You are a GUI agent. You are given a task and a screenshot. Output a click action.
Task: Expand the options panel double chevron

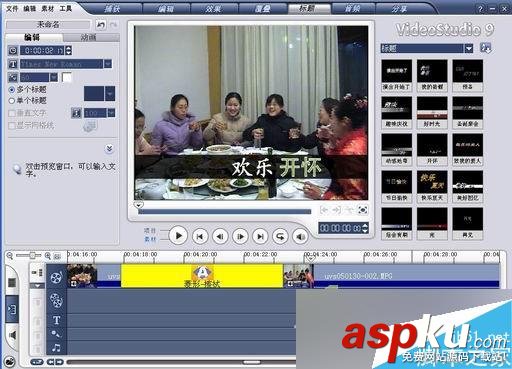click(109, 149)
